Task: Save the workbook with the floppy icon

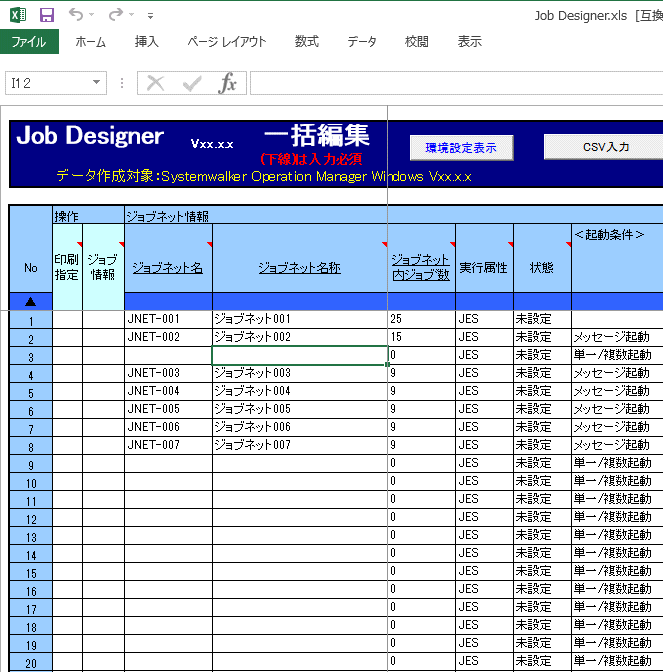Action: 47,15
